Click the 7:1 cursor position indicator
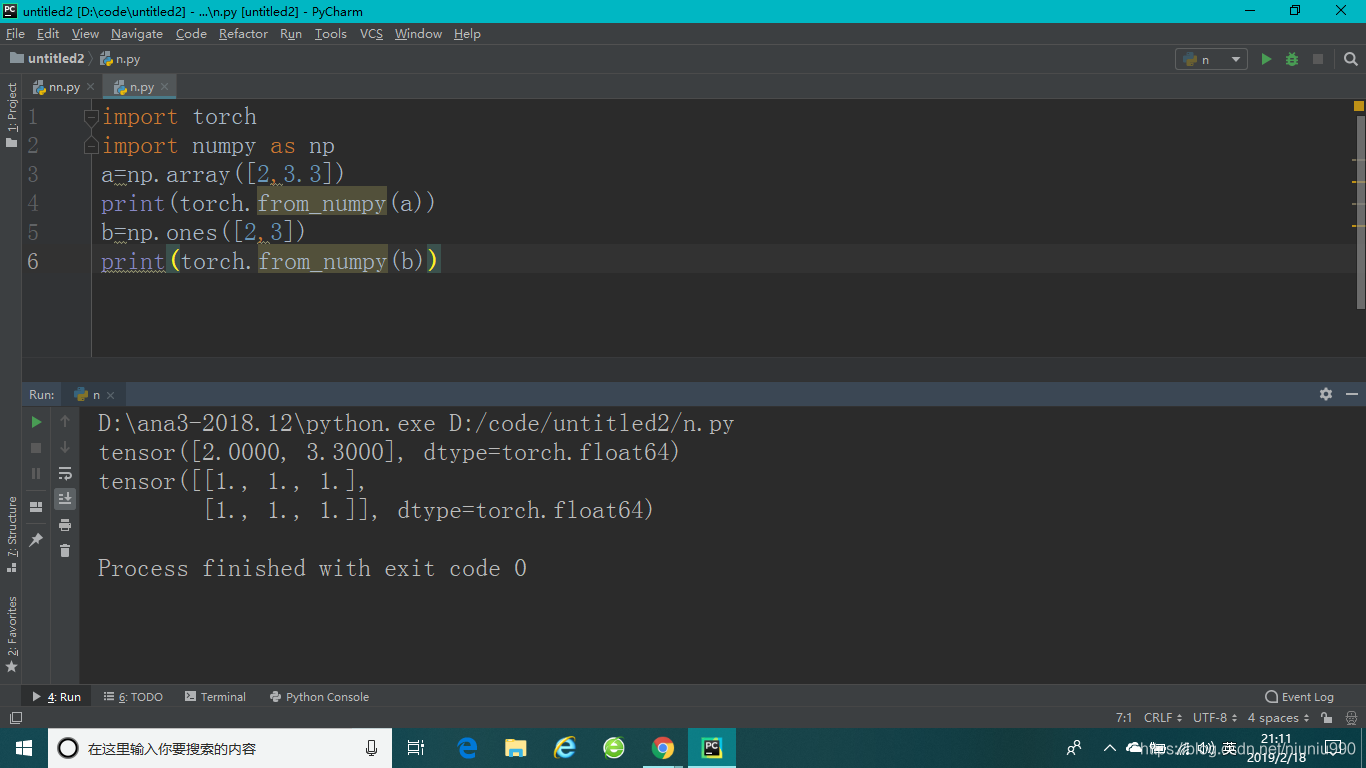Image resolution: width=1366 pixels, height=768 pixels. (1124, 718)
